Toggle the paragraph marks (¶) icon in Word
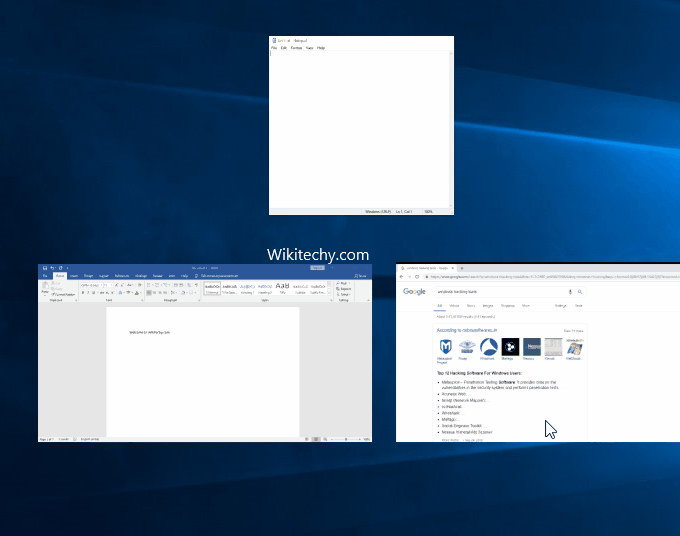 [x=196, y=285]
